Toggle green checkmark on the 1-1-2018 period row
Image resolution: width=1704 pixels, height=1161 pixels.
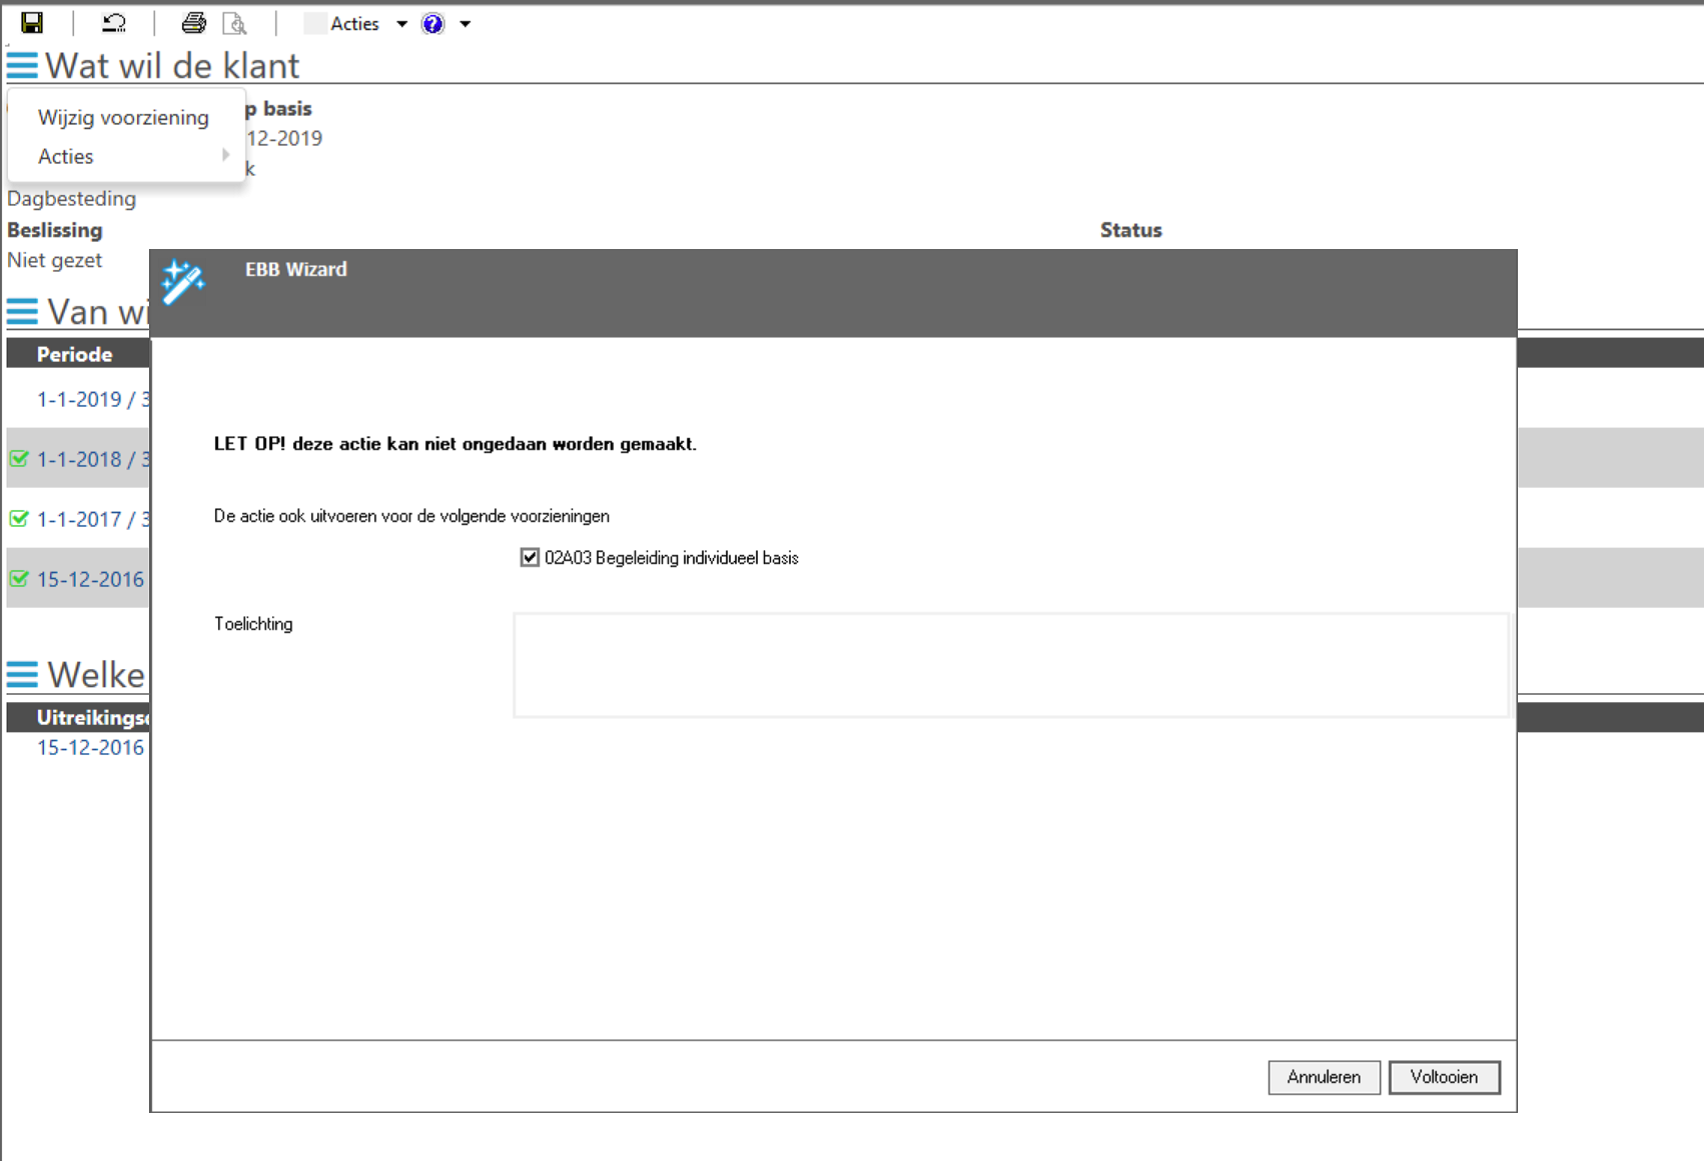click(19, 459)
